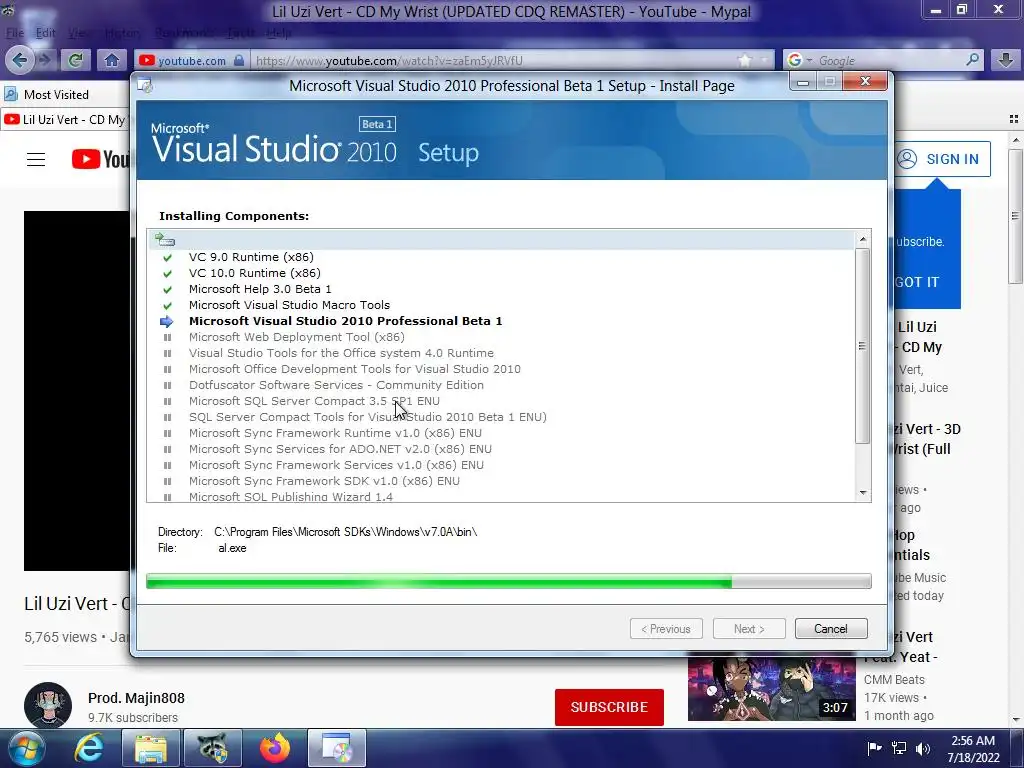
Task: Click the YouTube SIGN IN button
Action: pos(941,159)
